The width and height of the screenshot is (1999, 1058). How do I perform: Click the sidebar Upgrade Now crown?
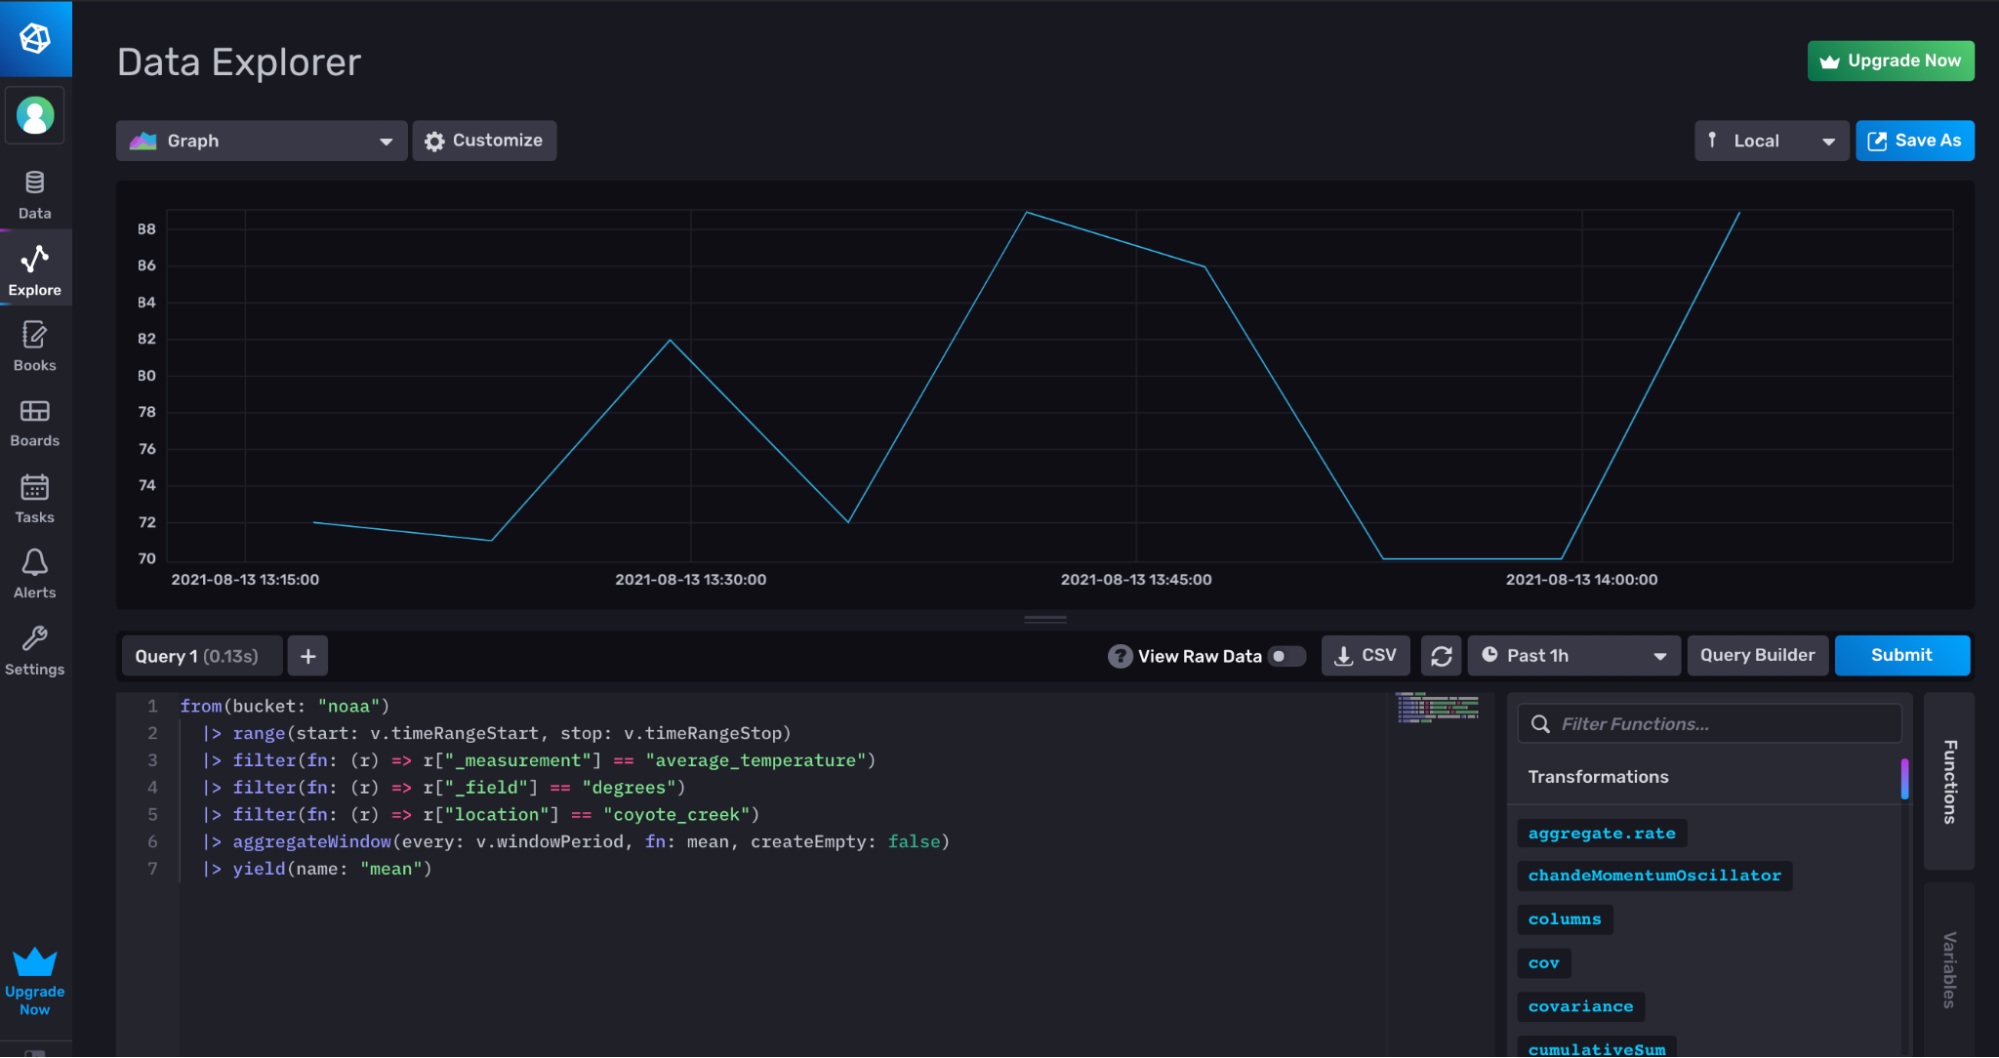coord(35,981)
